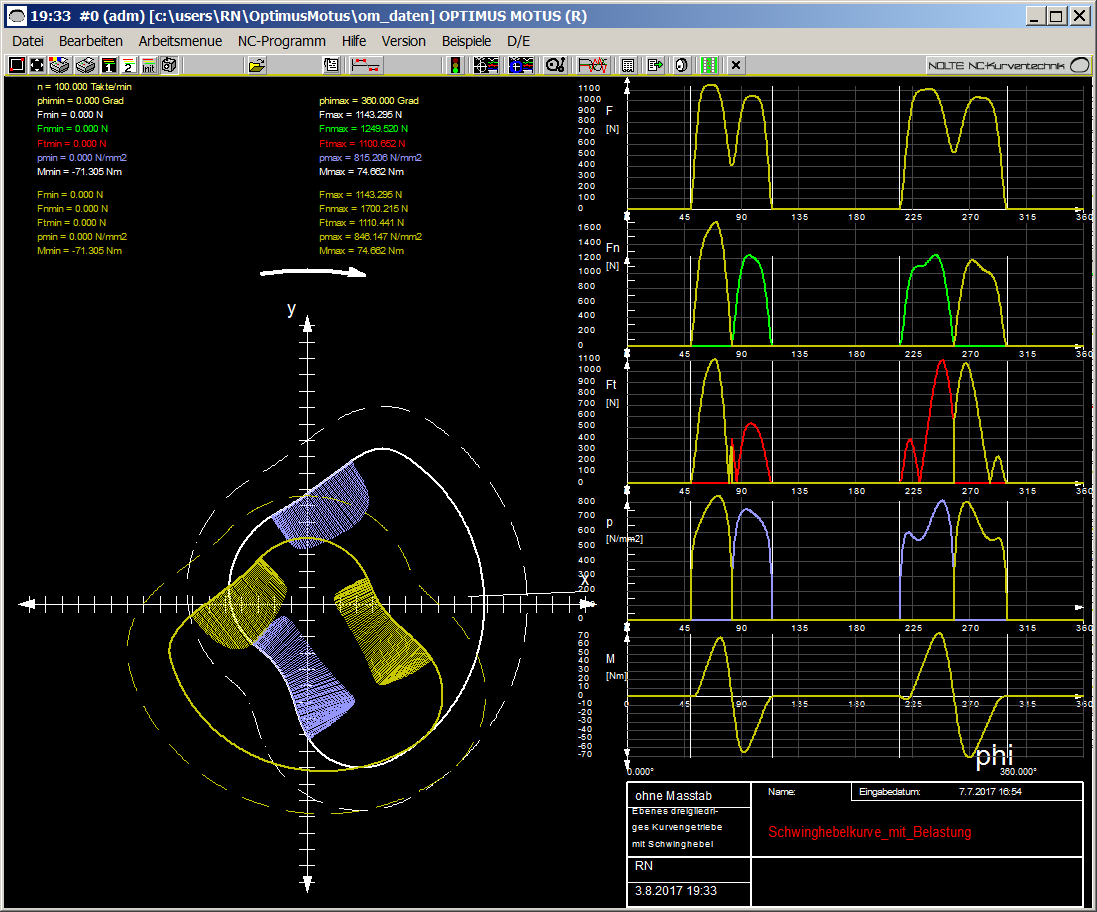
Task: Click the open folder icon in toolbar
Action: (257, 65)
